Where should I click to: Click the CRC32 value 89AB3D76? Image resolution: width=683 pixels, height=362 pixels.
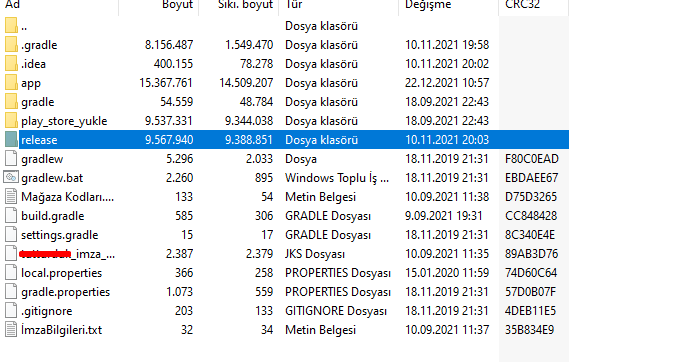pos(531,254)
